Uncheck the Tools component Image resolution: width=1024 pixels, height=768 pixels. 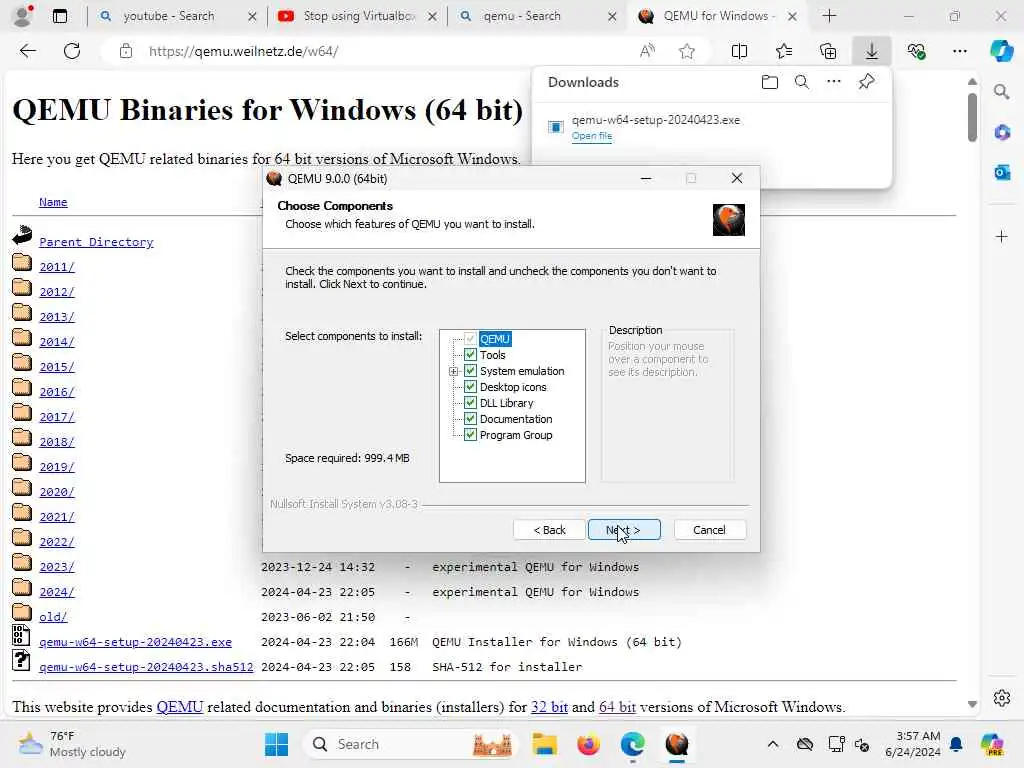(470, 355)
